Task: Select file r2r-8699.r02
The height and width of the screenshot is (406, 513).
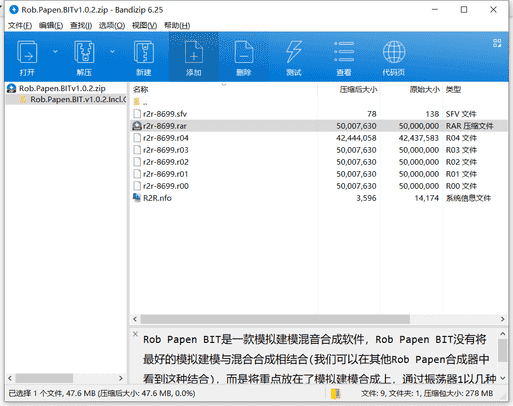Action: (x=166, y=162)
